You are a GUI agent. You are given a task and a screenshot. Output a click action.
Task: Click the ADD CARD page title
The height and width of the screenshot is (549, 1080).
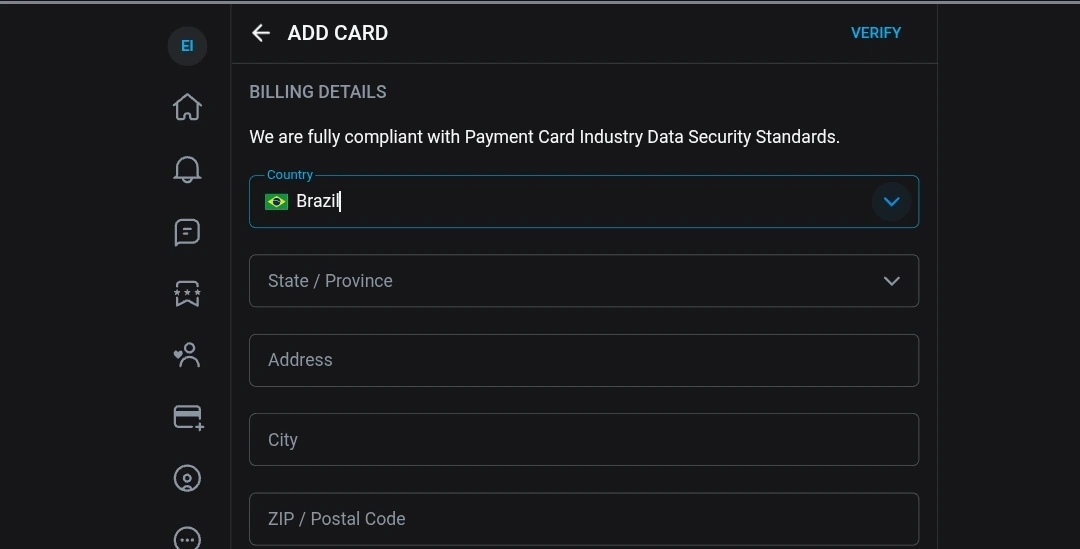[338, 33]
